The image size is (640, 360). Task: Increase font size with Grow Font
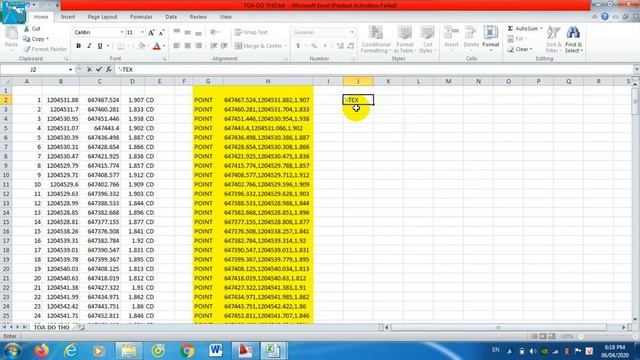[x=151, y=32]
